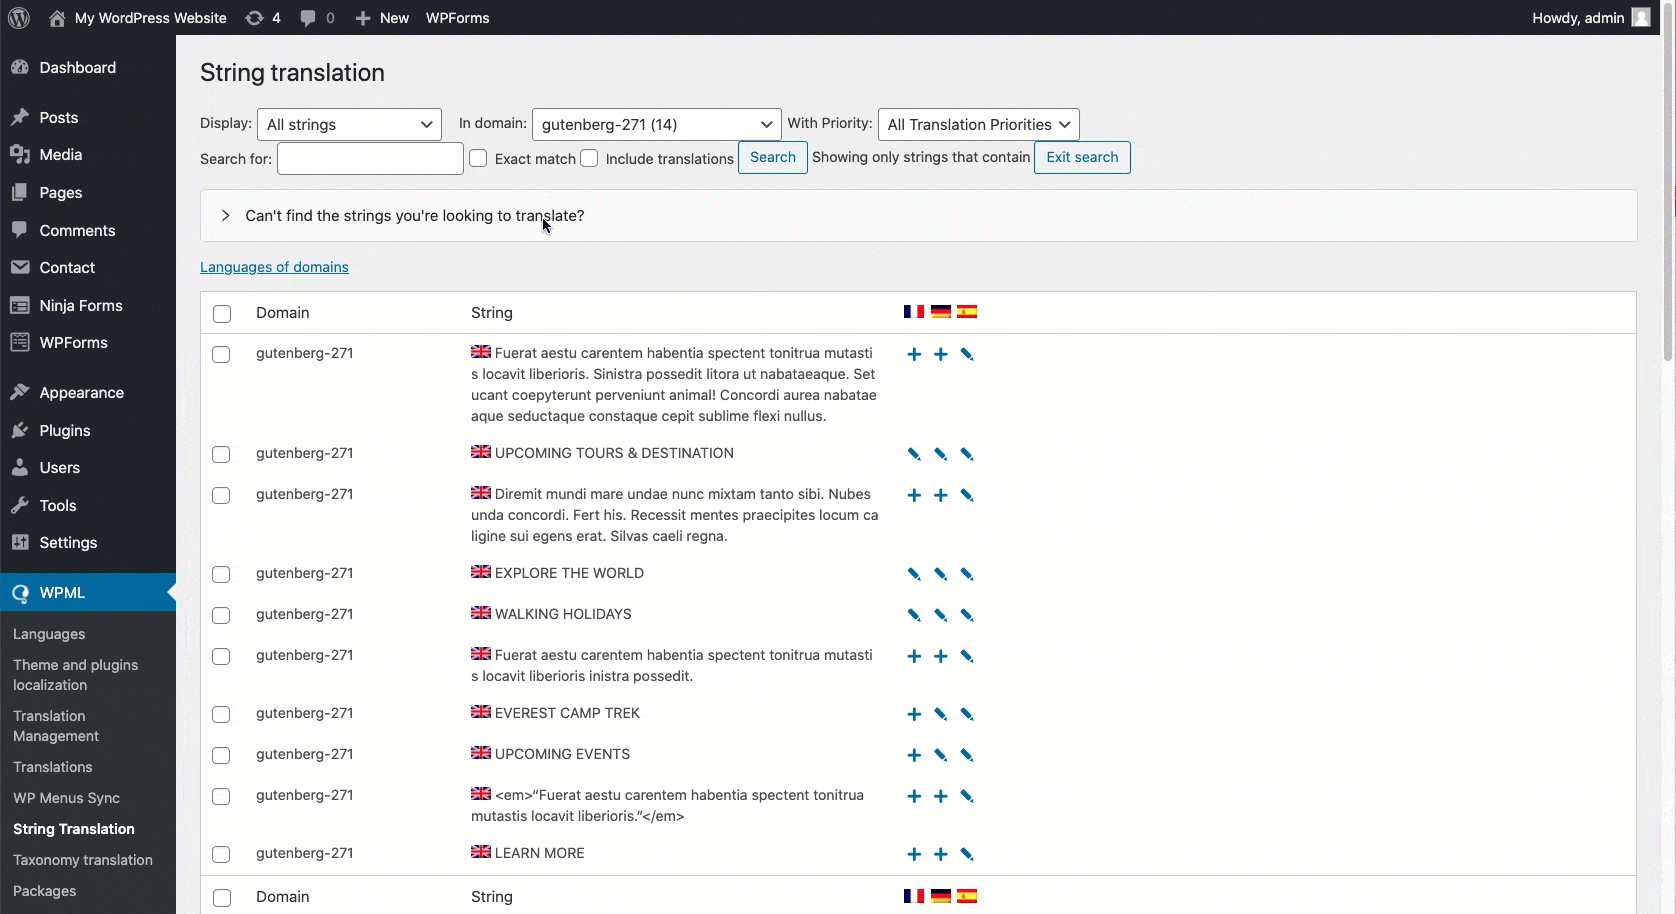
Task: Click Spanish flag in table header
Action: pyautogui.click(x=967, y=312)
